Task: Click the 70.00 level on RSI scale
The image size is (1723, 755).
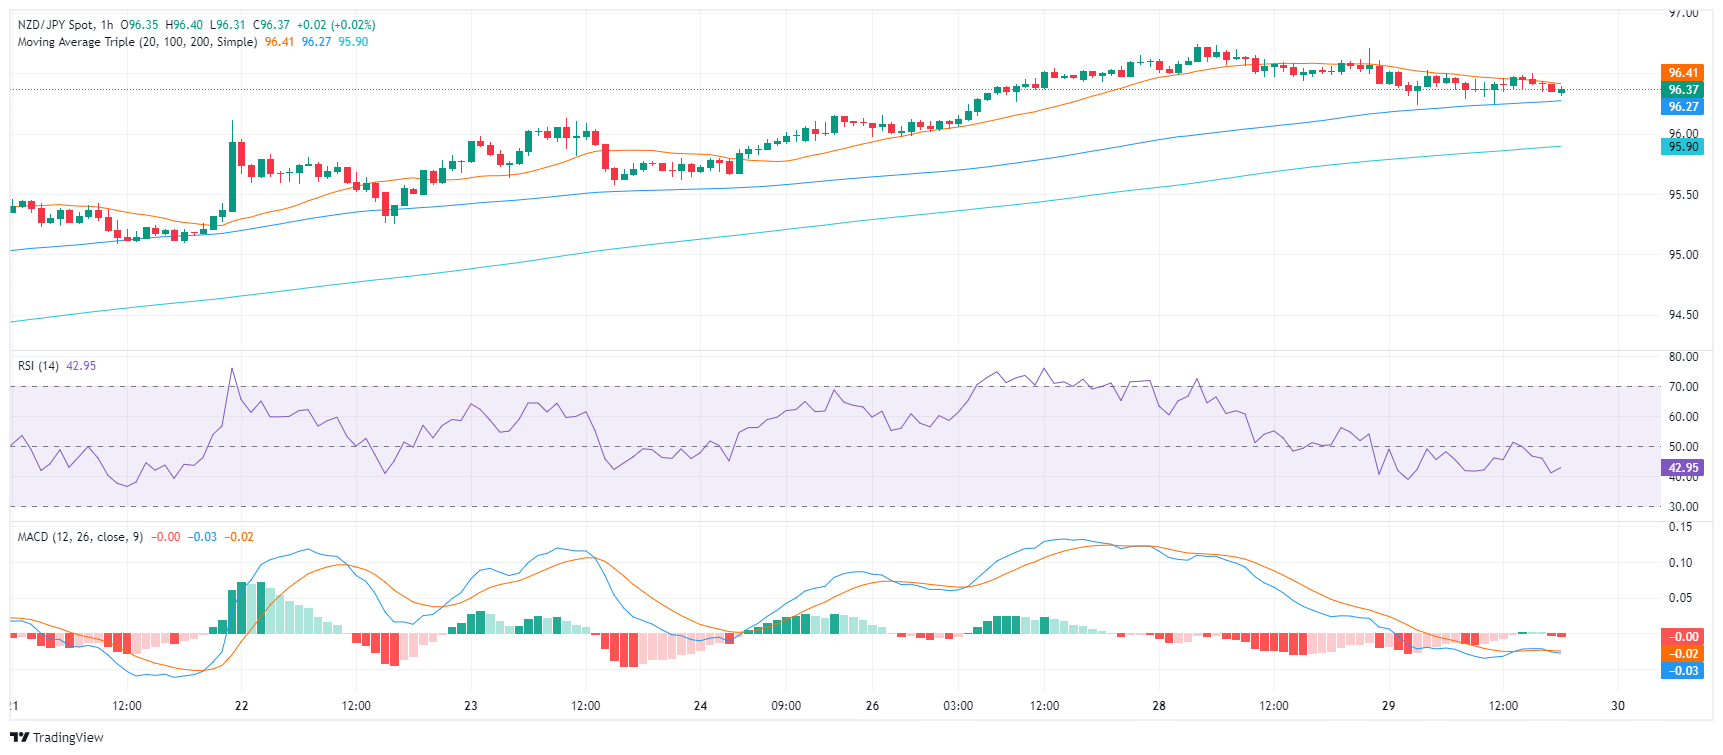Action: pos(1683,387)
